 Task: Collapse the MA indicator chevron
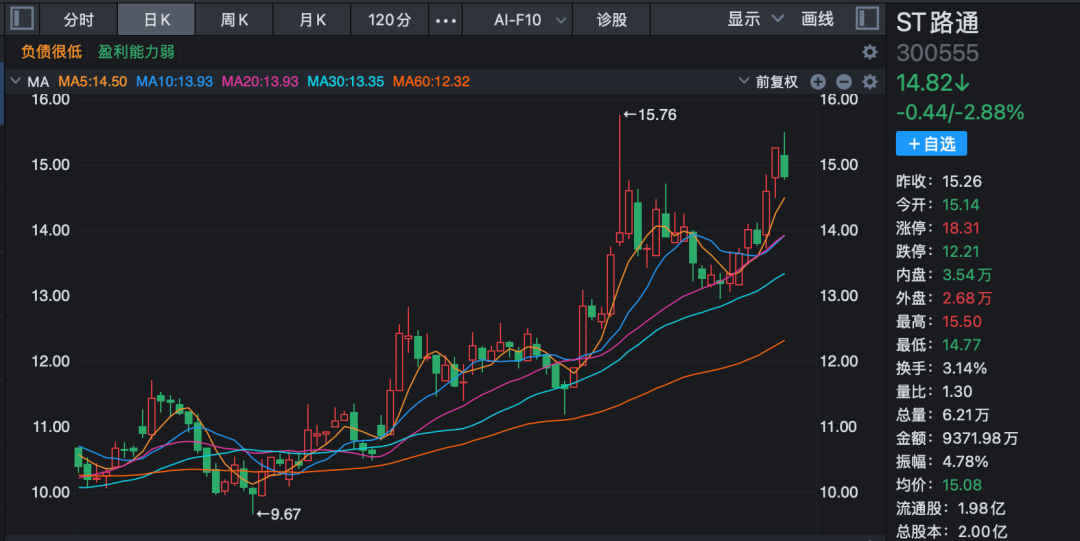(15, 82)
